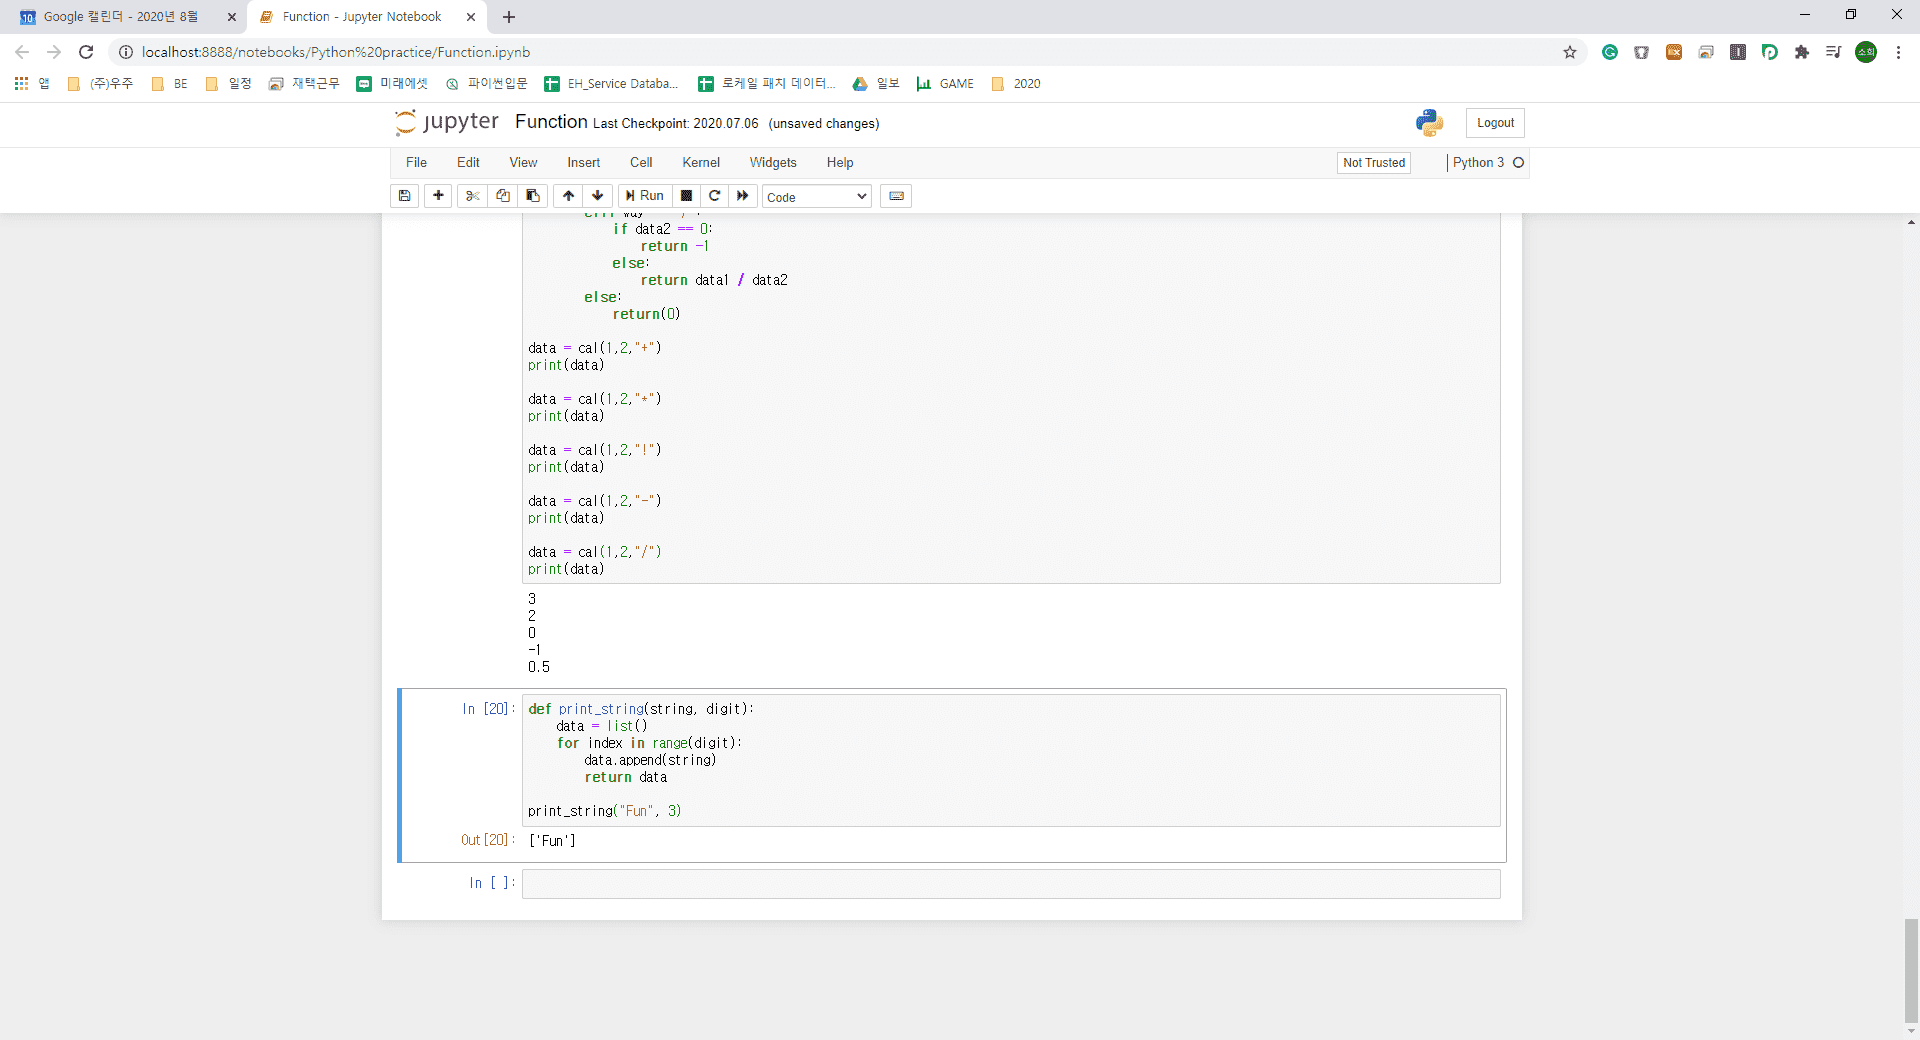Log out of Jupyter with Logout button

[1495, 123]
